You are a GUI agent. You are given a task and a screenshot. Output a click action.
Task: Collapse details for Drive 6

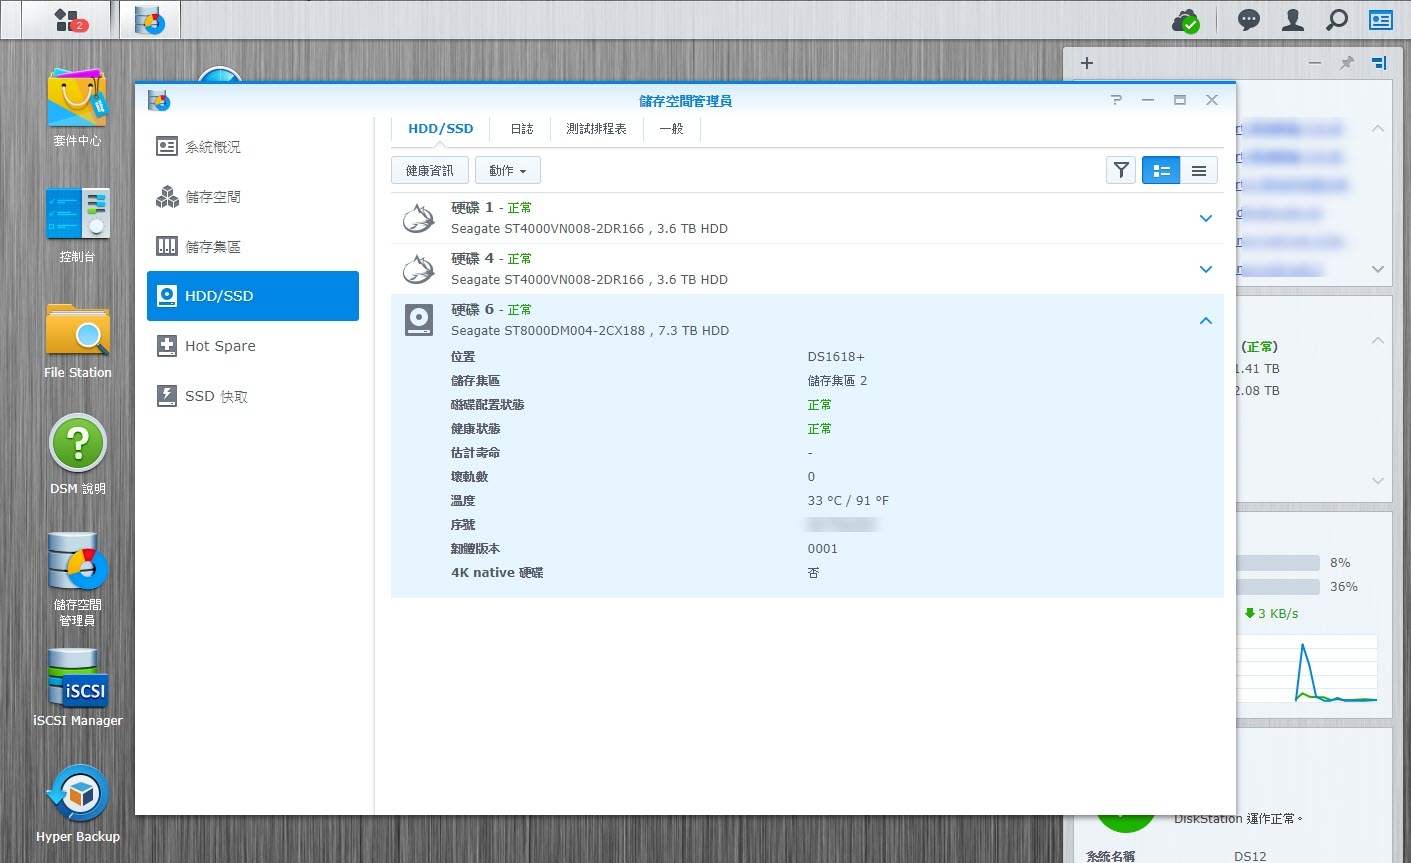point(1206,320)
